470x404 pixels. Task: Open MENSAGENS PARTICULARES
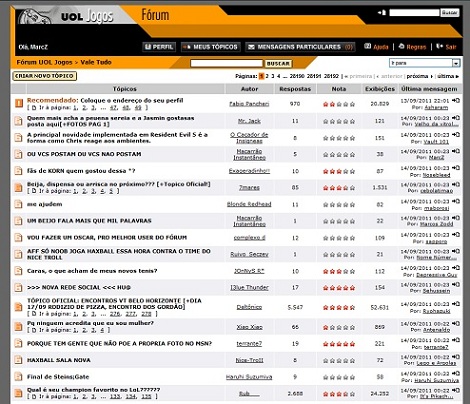pyautogui.click(x=300, y=47)
